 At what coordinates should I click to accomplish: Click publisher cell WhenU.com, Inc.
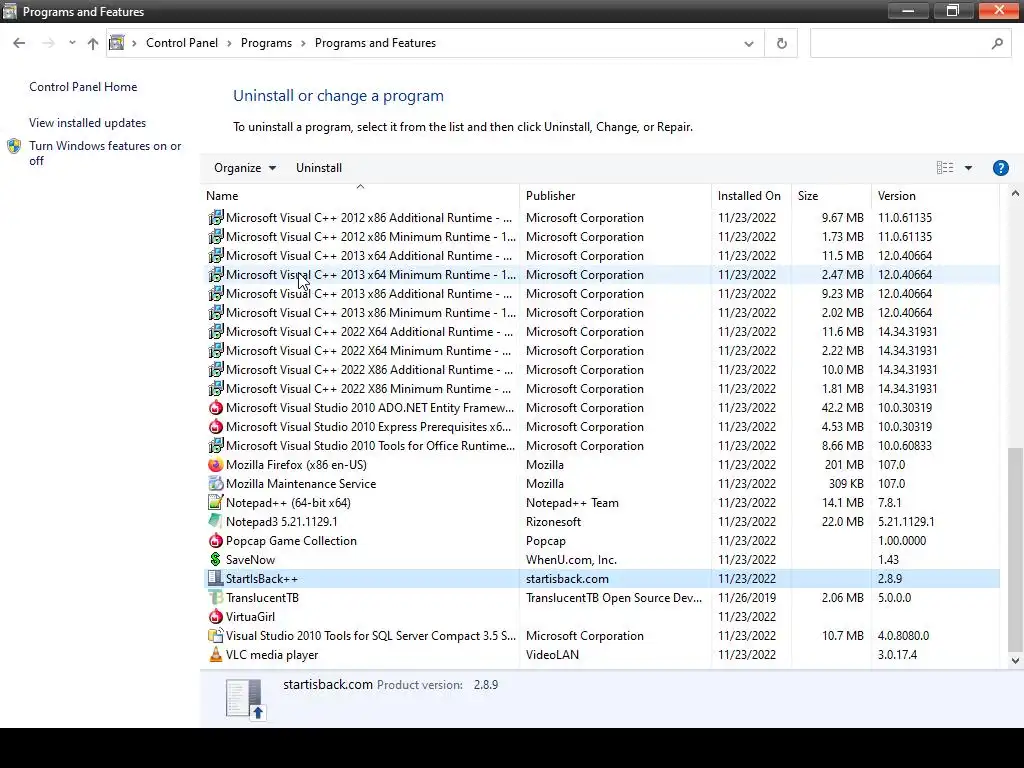click(571, 560)
